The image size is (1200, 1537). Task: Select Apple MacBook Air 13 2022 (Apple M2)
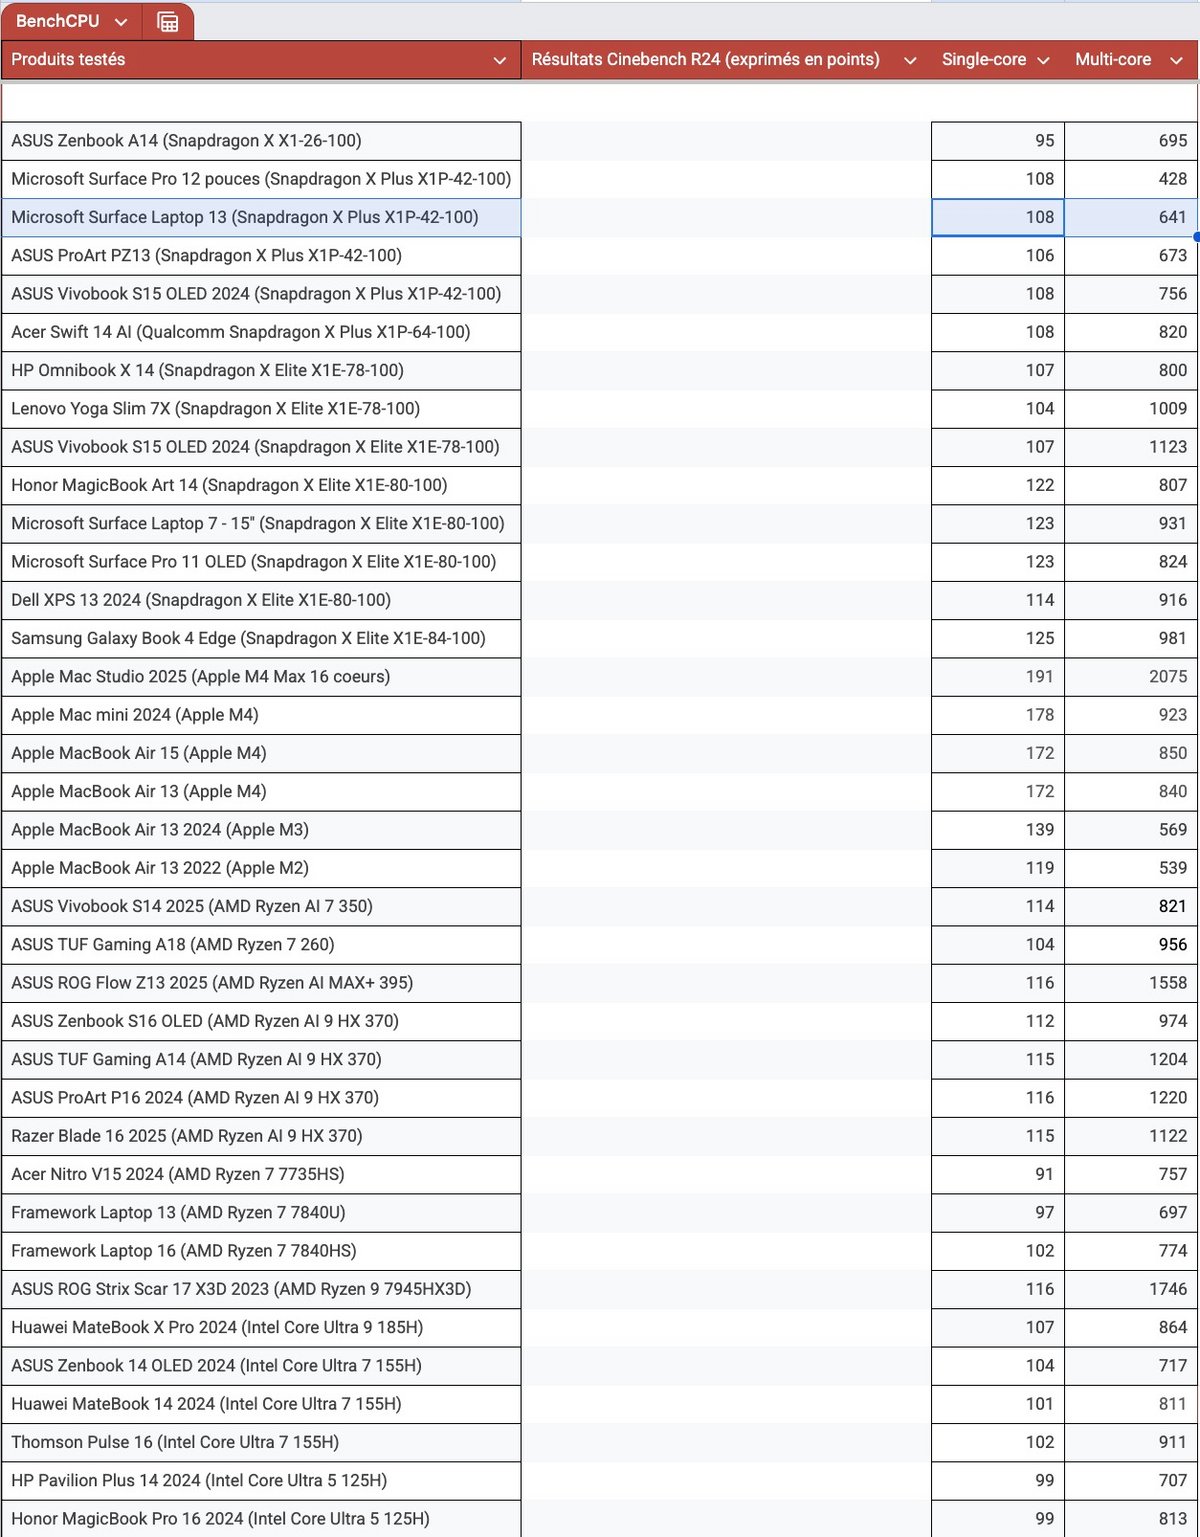pos(261,868)
